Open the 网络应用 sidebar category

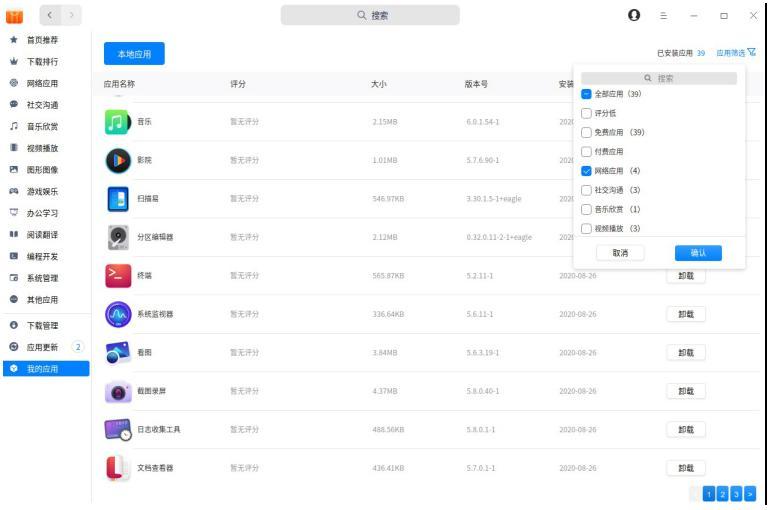coord(42,83)
